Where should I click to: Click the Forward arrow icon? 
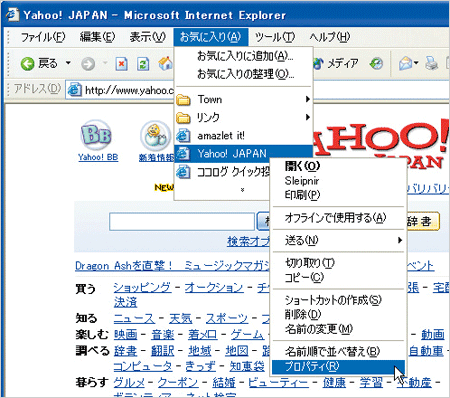(x=88, y=63)
